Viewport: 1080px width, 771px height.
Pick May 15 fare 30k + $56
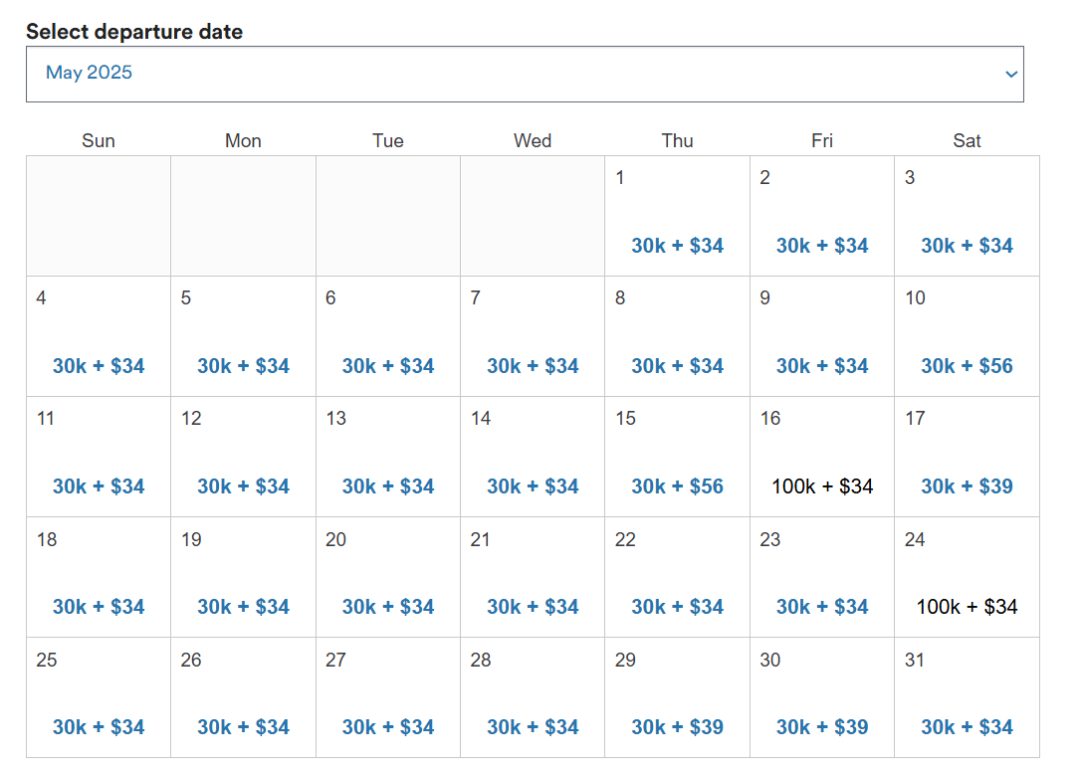677,457
